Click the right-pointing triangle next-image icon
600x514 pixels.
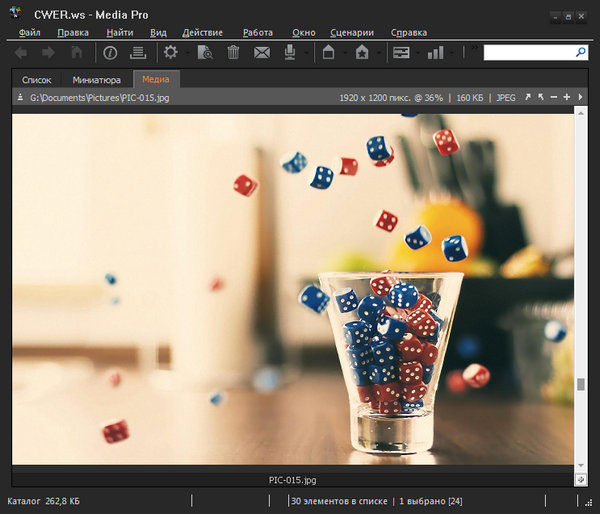[580, 97]
